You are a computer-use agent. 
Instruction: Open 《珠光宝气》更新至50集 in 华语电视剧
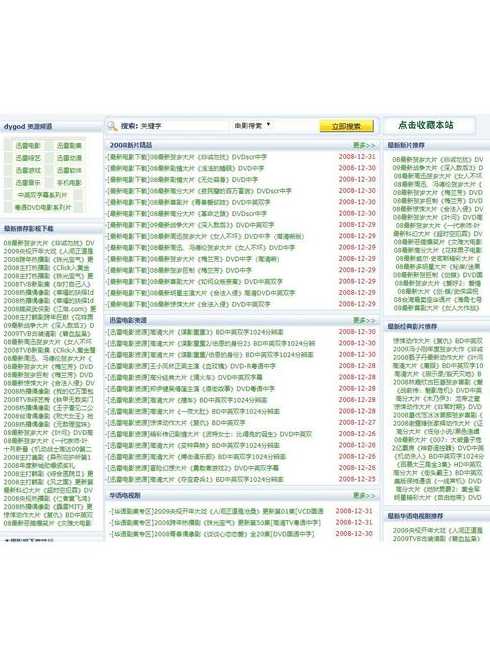point(215,523)
